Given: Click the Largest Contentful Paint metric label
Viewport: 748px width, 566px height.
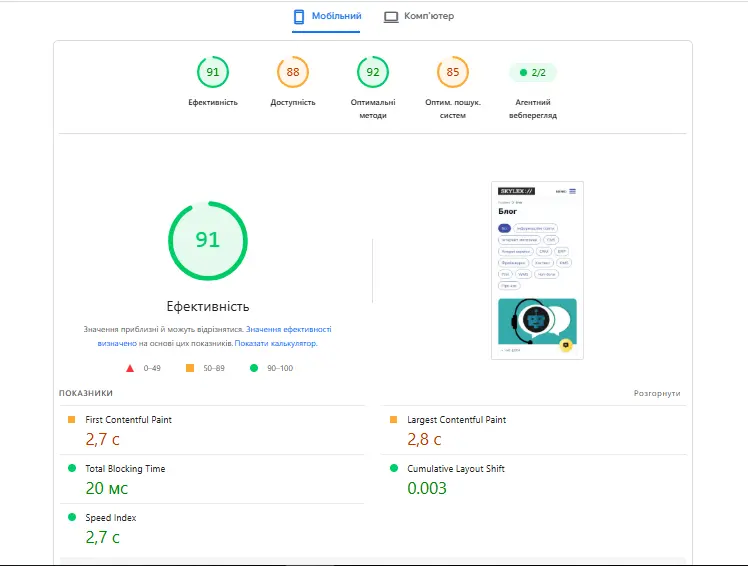Looking at the screenshot, I should pyautogui.click(x=457, y=419).
